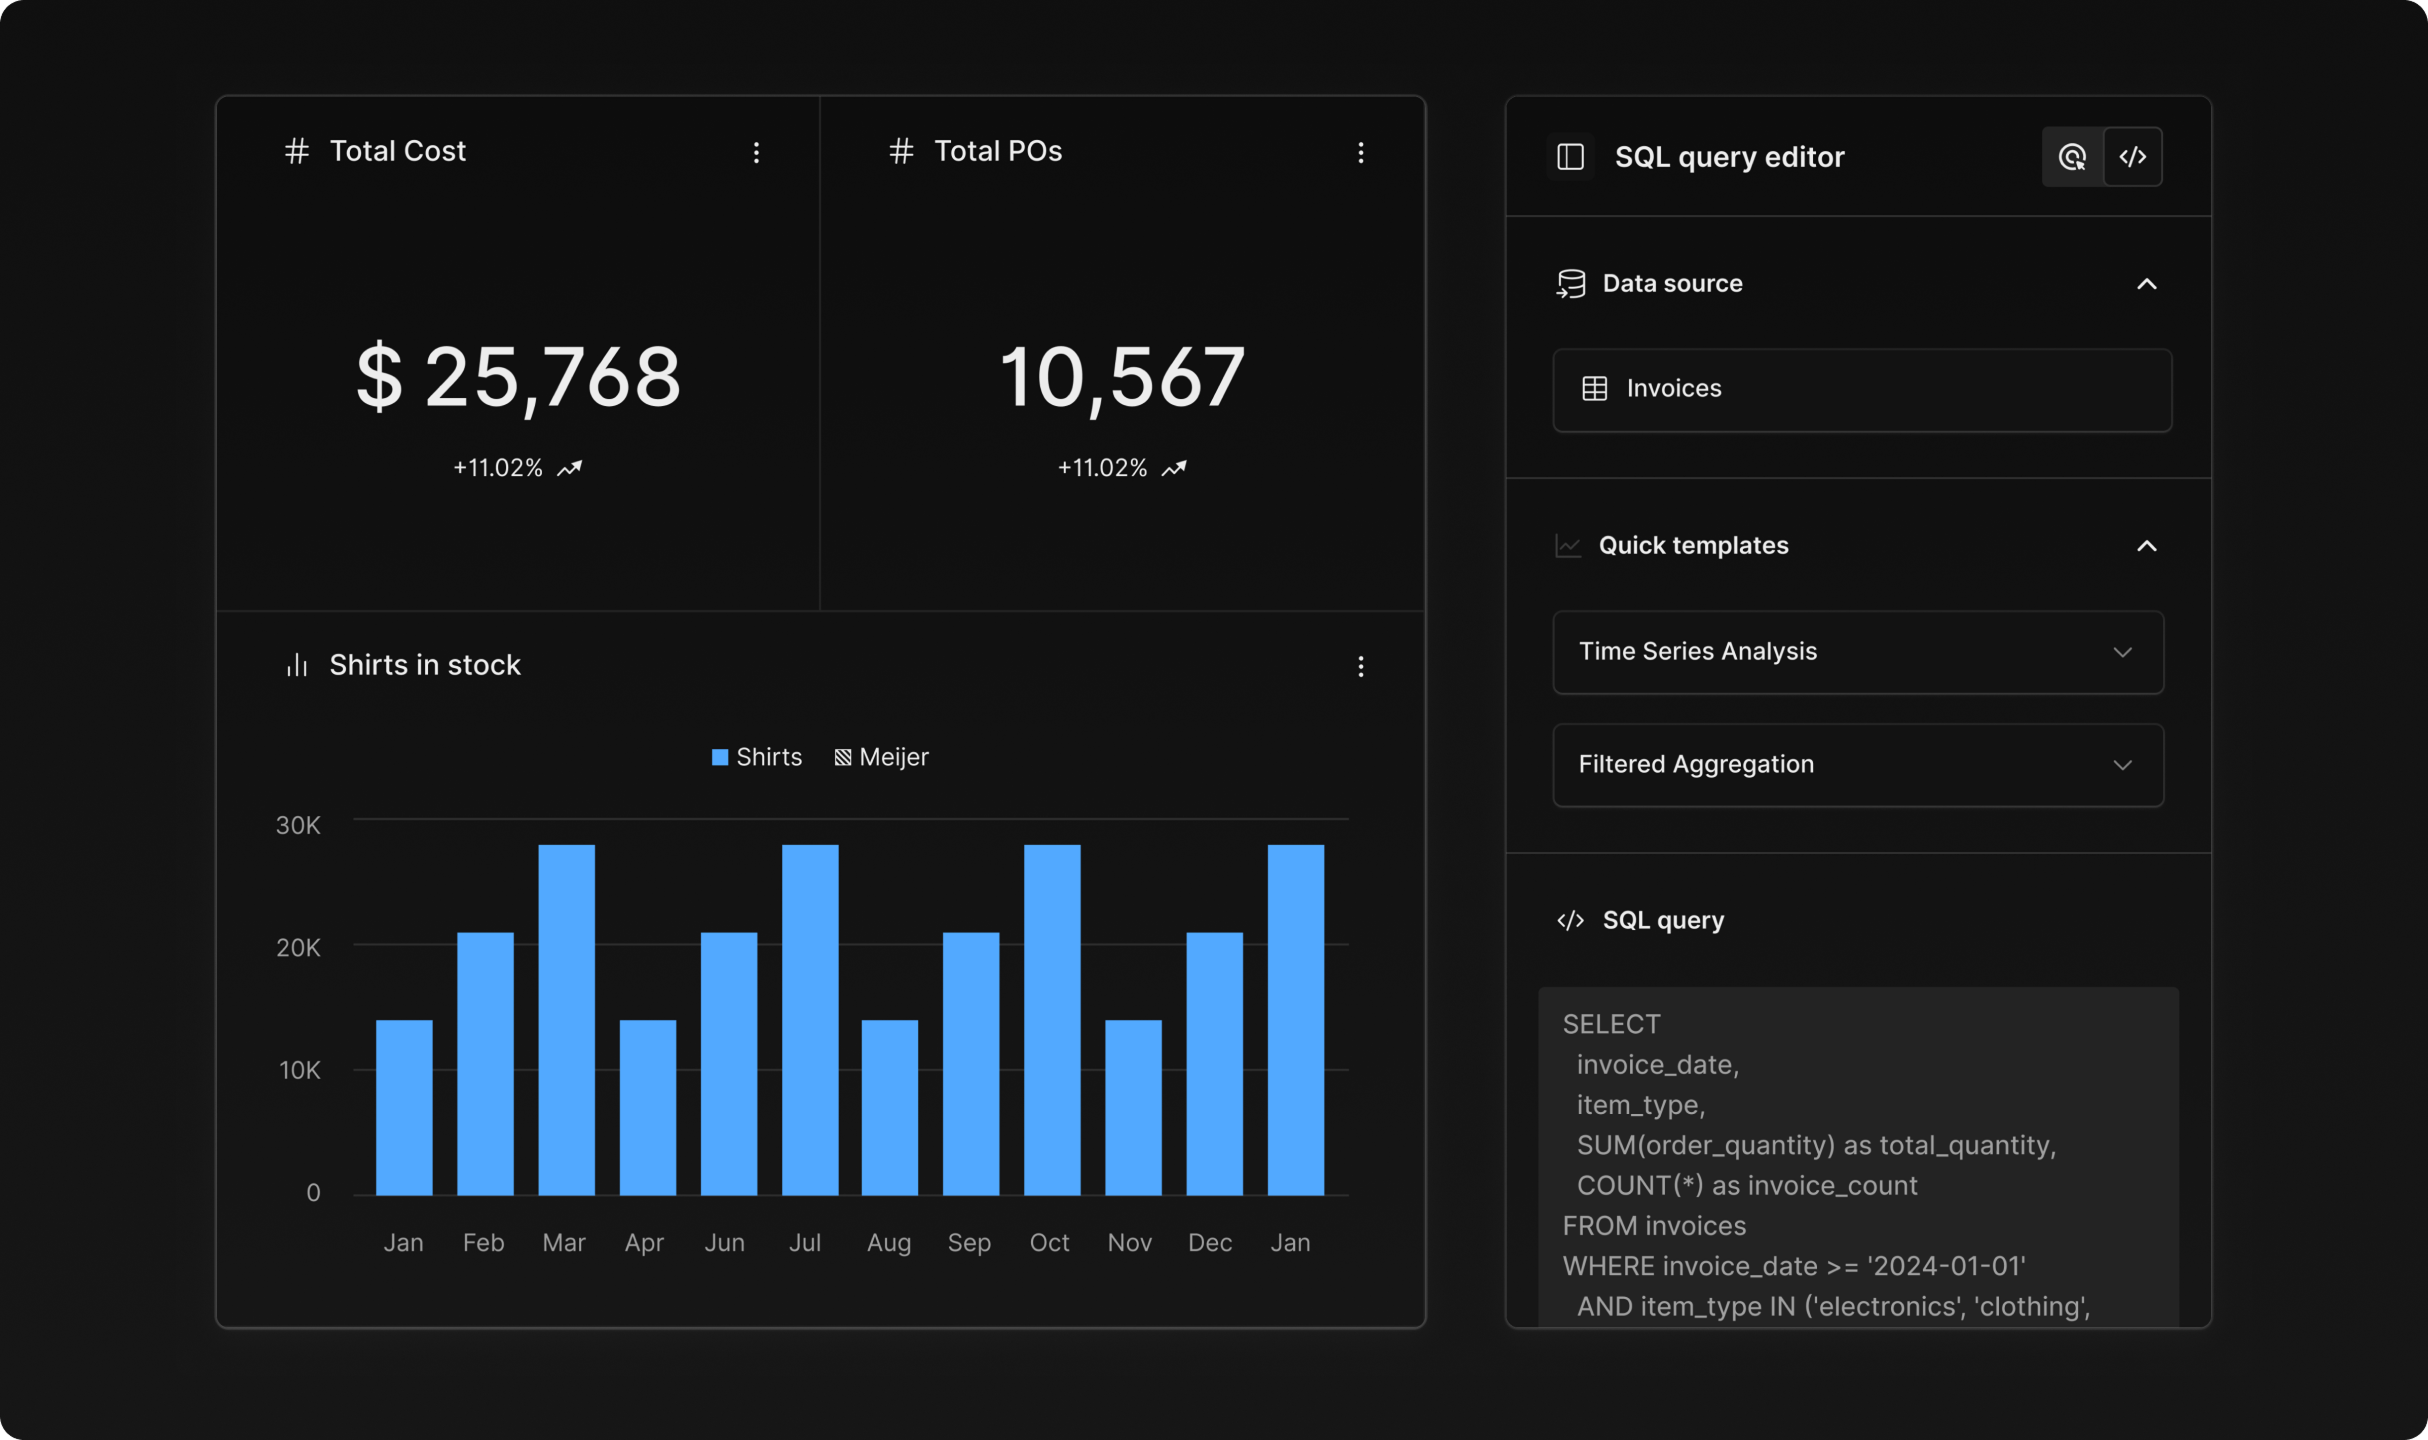Screen dimensions: 2428x1440
Task: Toggle the Shirts legend series
Action: coord(756,757)
